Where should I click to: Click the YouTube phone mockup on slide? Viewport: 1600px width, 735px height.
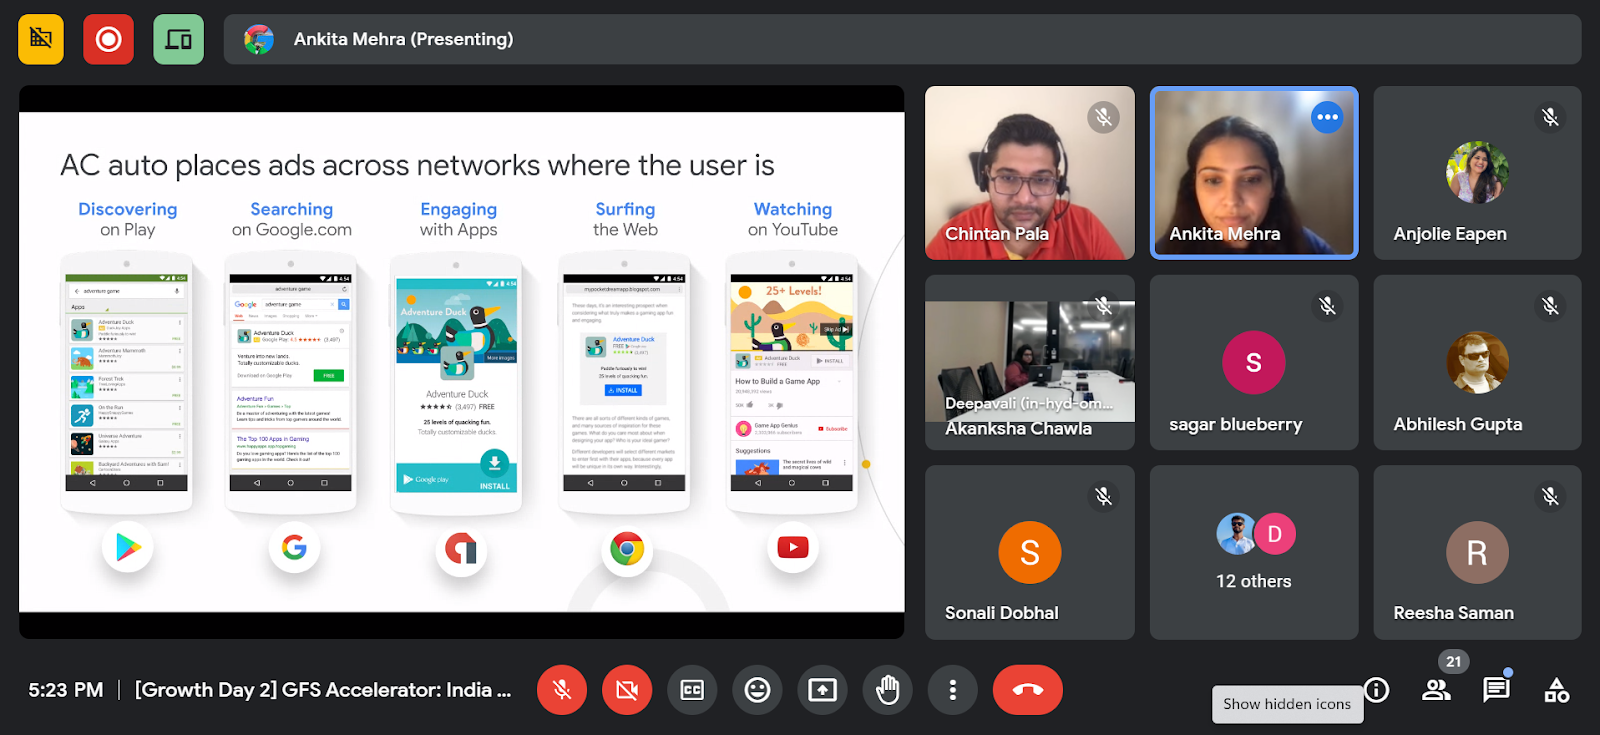792,384
